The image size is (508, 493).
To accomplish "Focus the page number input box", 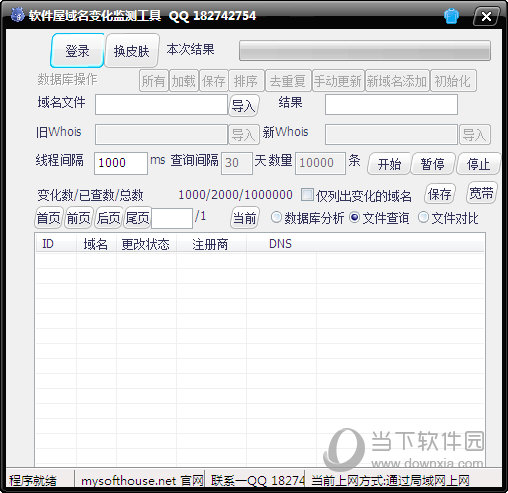I will pos(172,218).
